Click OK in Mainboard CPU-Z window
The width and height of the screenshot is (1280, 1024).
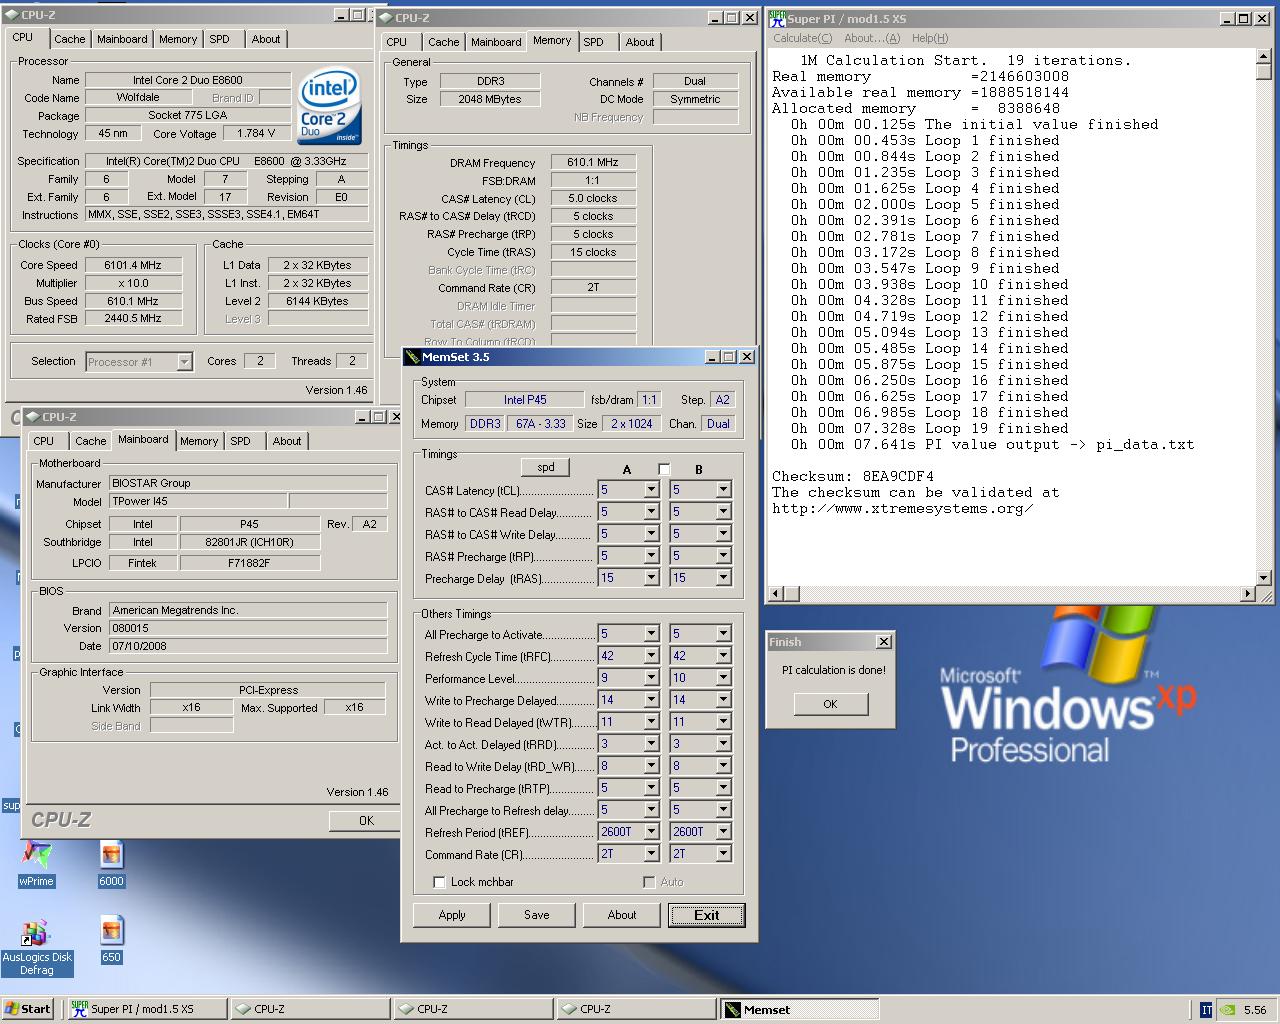[x=366, y=820]
